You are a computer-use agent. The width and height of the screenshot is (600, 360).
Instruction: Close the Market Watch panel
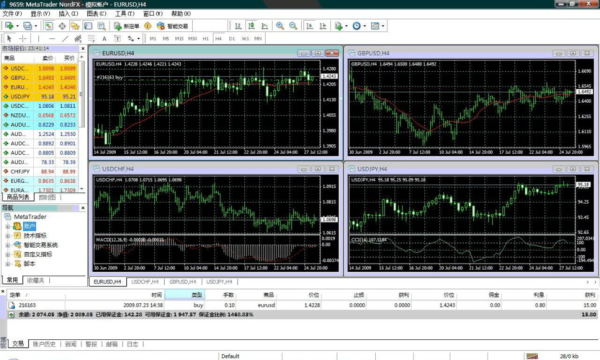click(83, 49)
